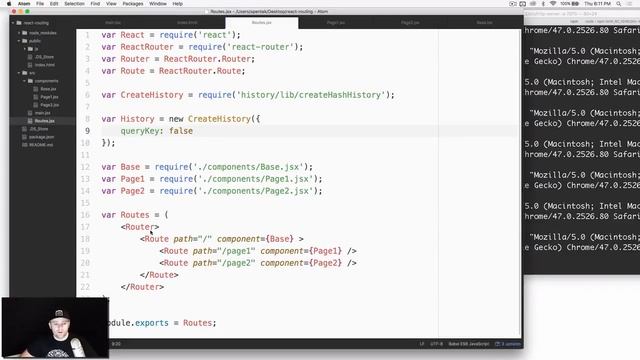Switch to the Base.jsx tab
640x360 pixels.
484,22
